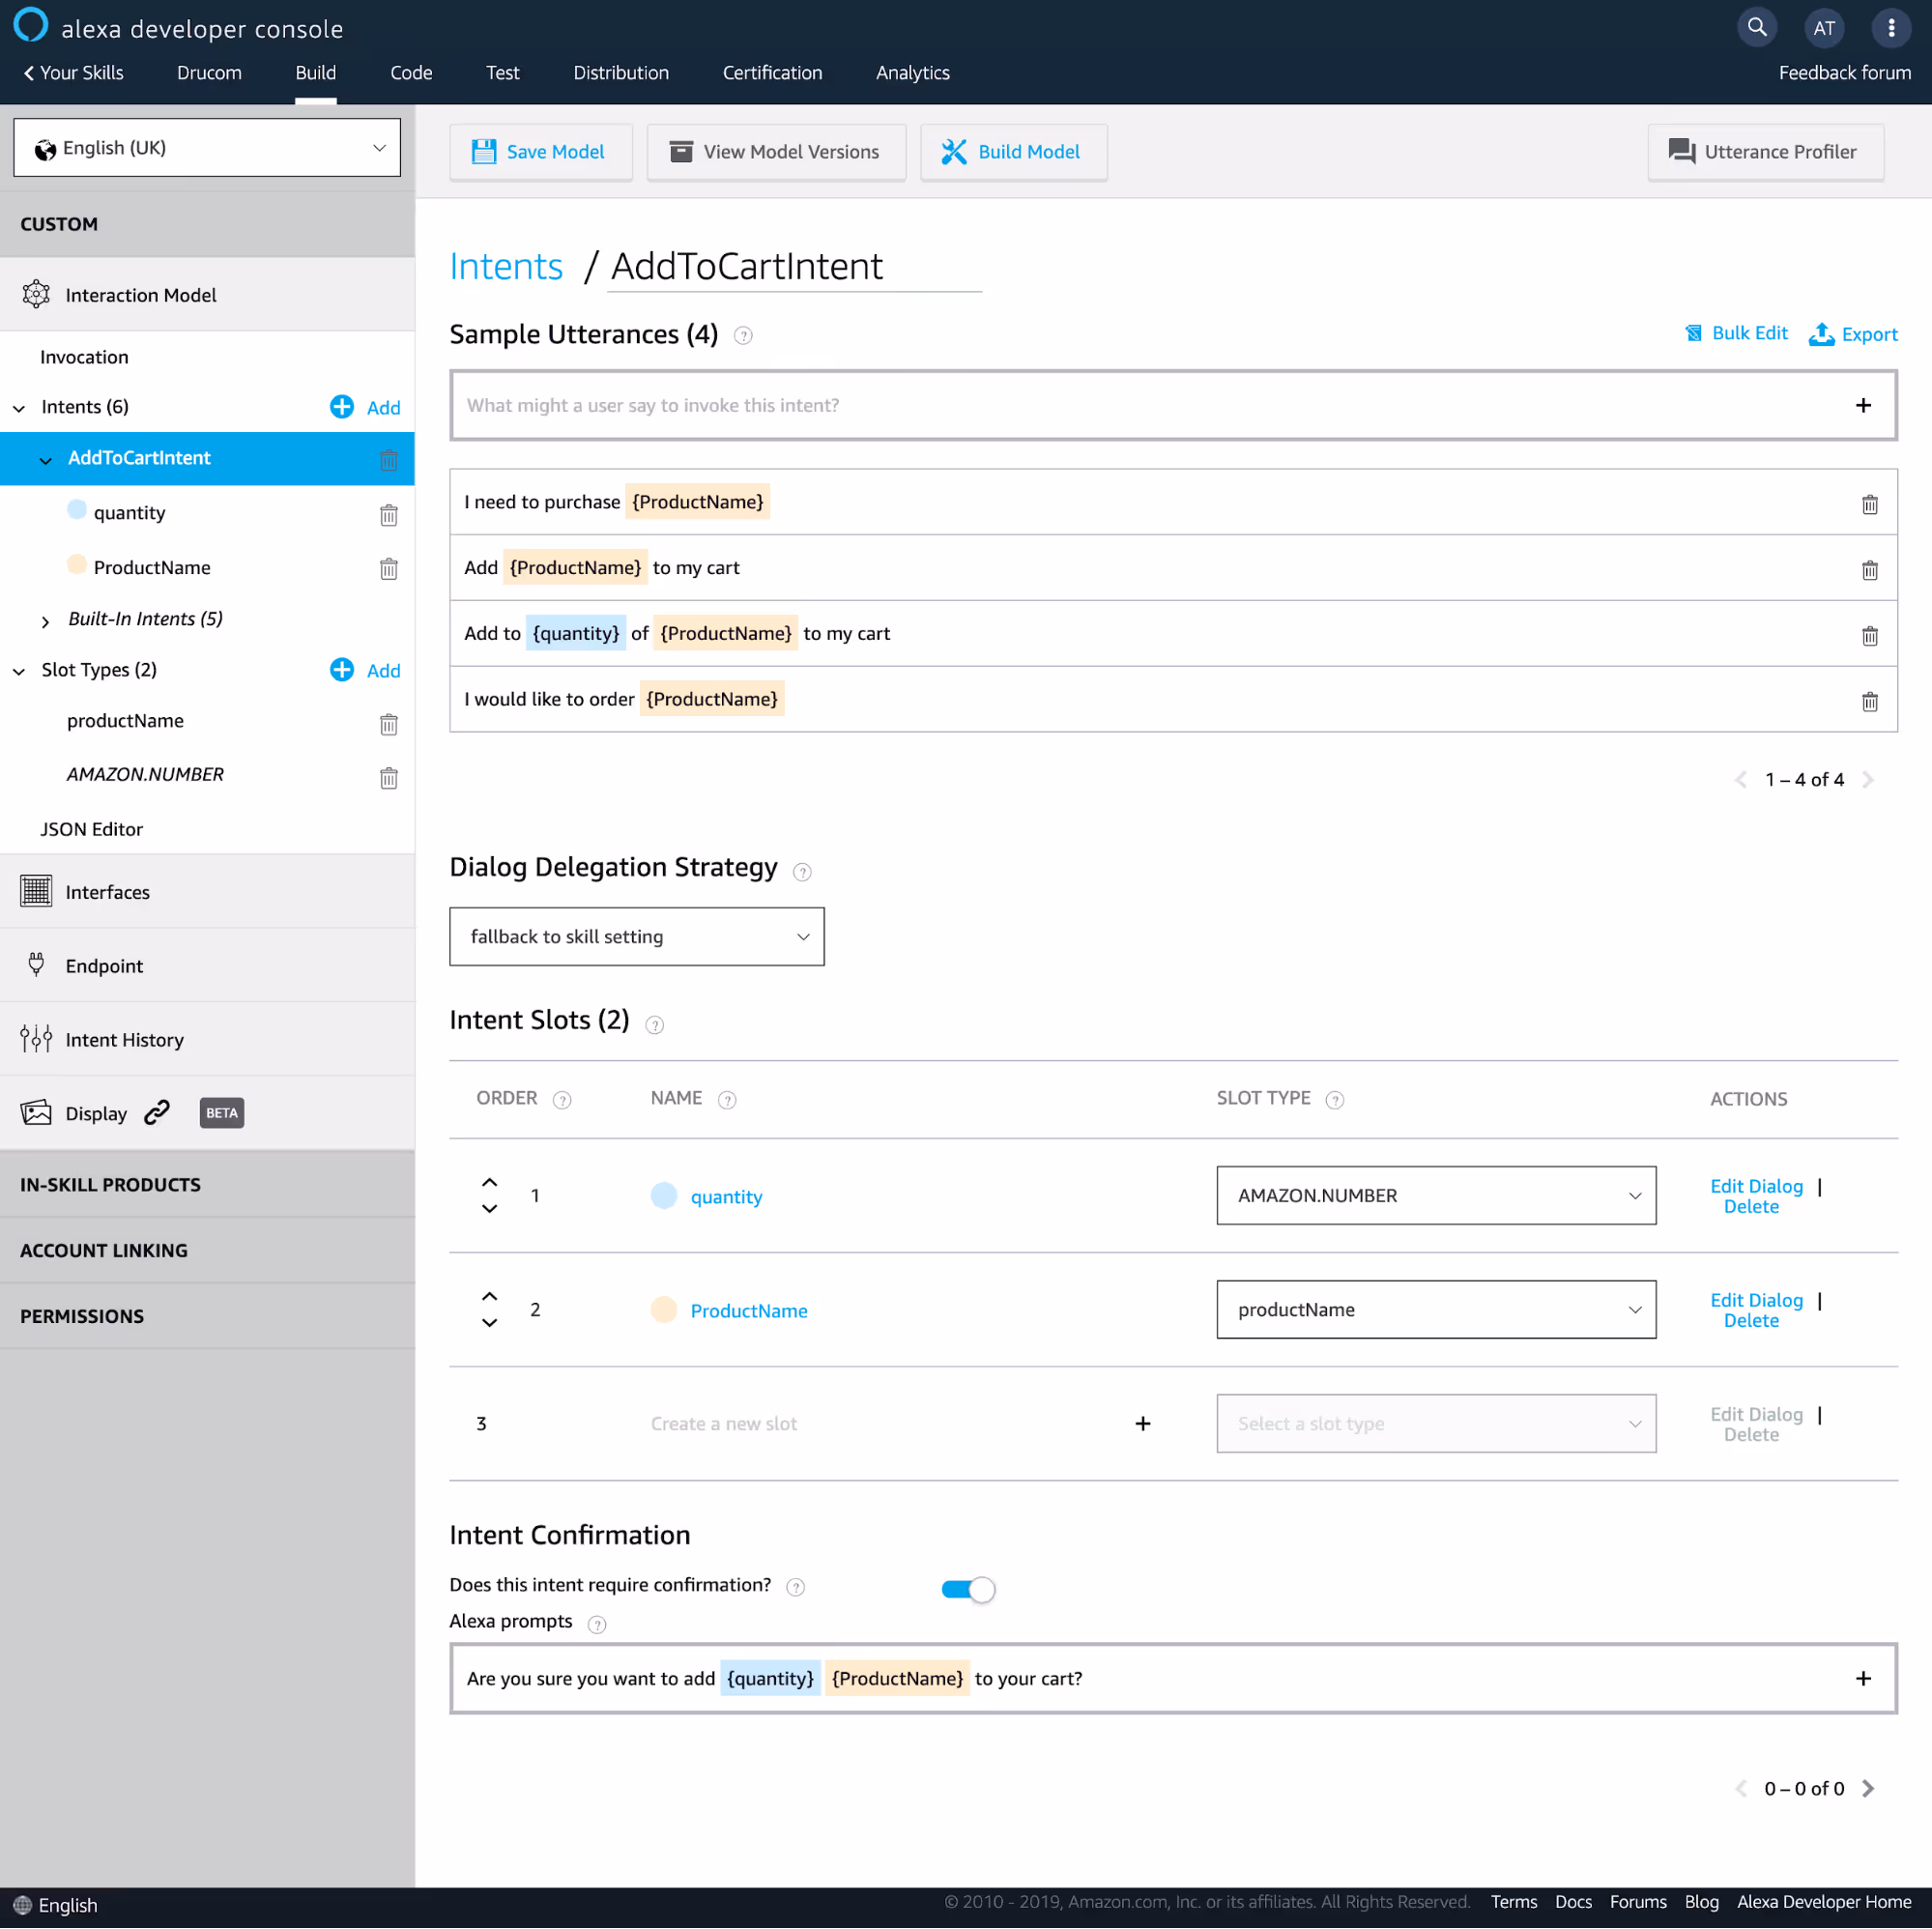The image size is (1932, 1929).
Task: Toggle the intent confirmation switch
Action: click(968, 1590)
